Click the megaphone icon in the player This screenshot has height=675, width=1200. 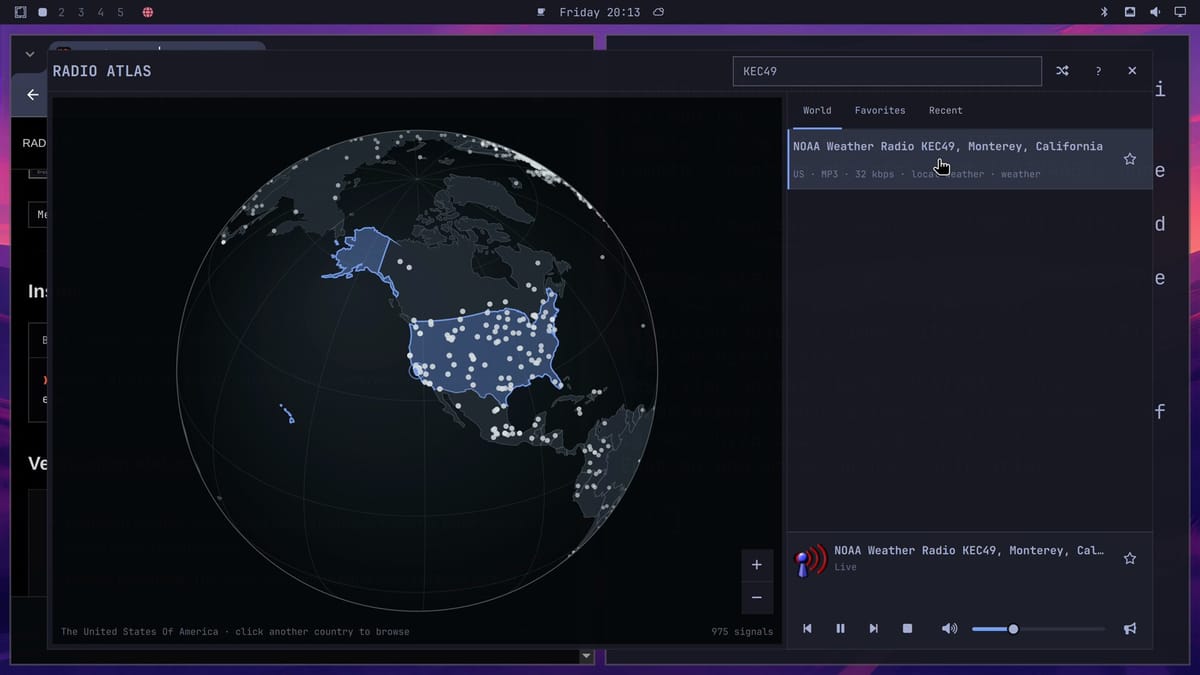pos(1130,629)
